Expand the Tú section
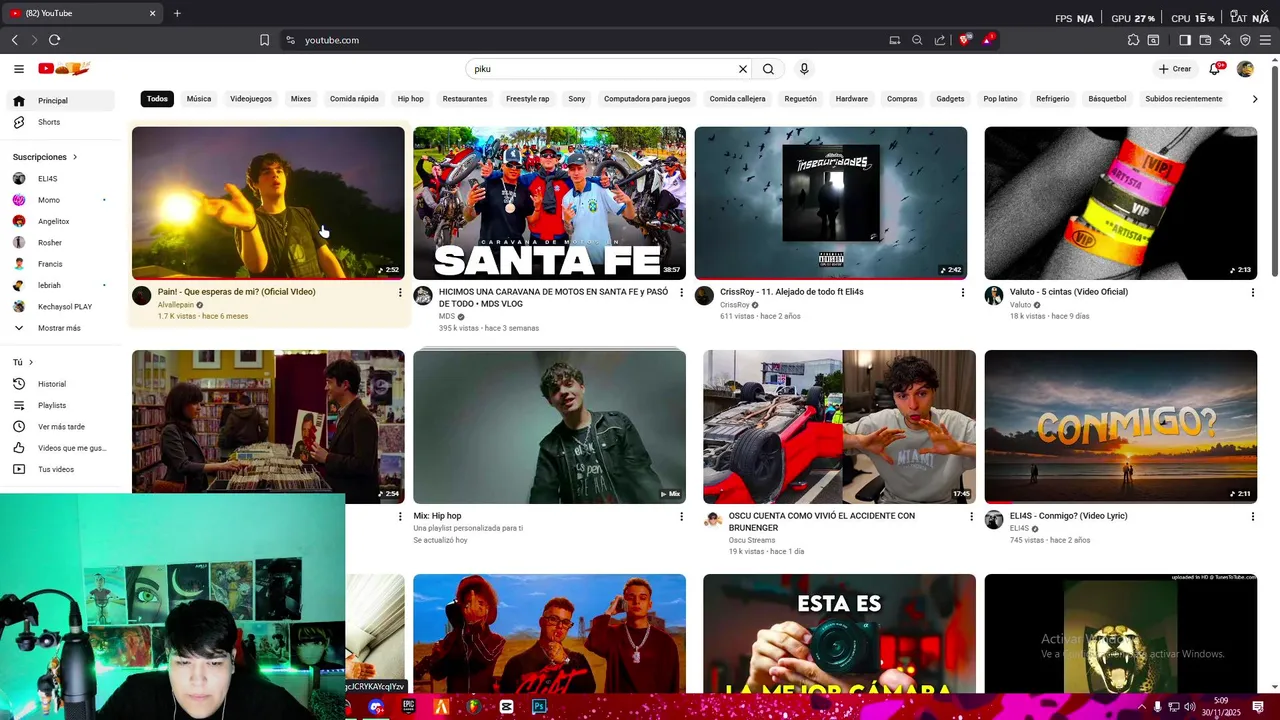This screenshot has height=720, width=1280. click(23, 362)
